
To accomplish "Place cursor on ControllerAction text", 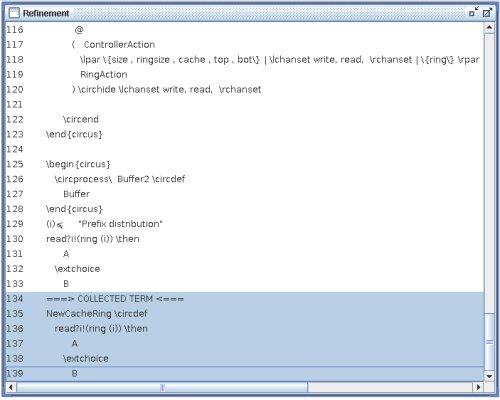I will 119,45.
